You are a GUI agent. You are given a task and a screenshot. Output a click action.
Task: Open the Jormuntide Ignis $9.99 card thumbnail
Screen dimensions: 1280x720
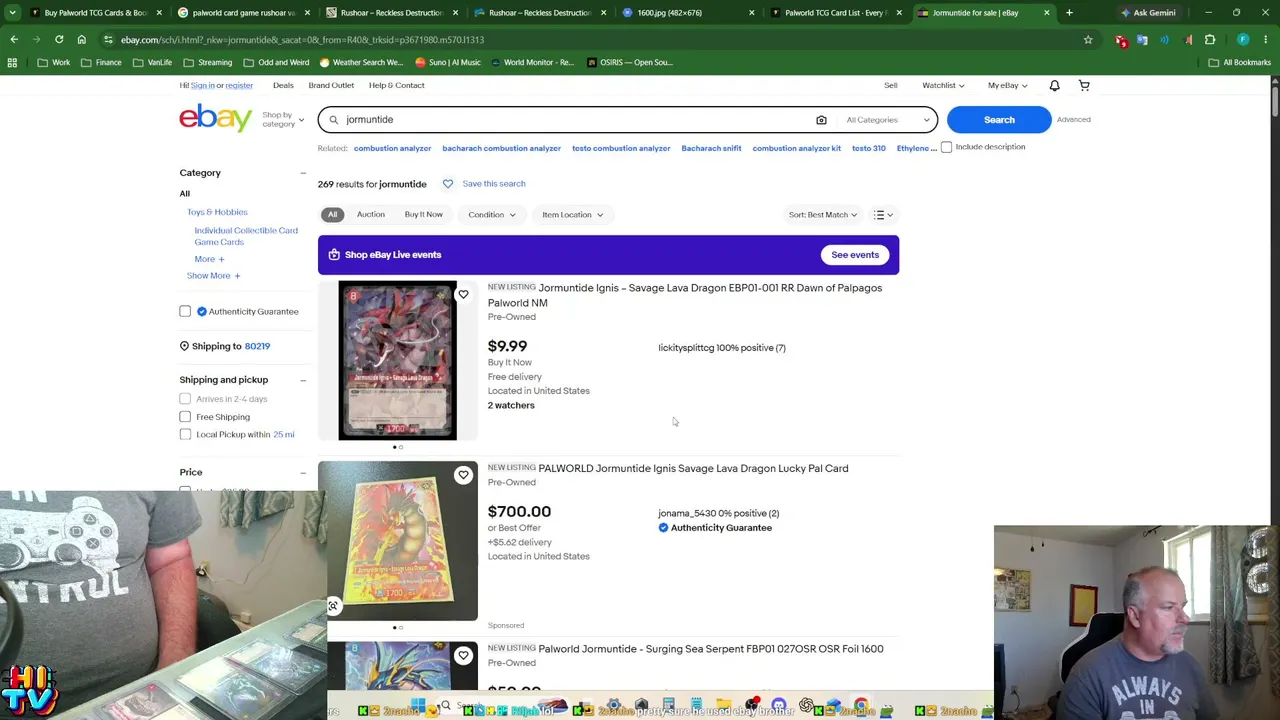(397, 360)
